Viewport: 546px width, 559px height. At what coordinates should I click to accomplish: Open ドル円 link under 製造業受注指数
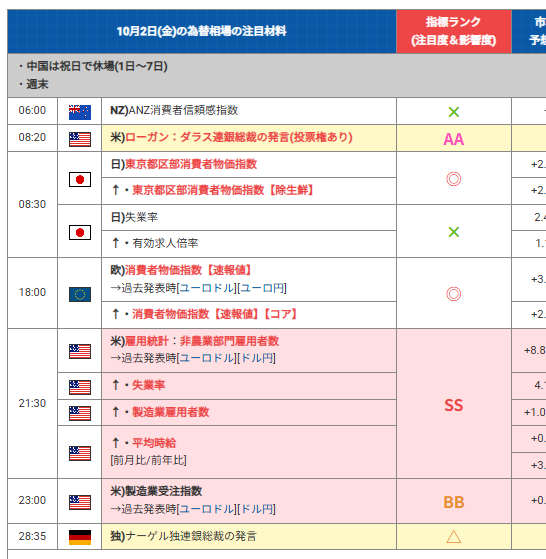[257, 509]
